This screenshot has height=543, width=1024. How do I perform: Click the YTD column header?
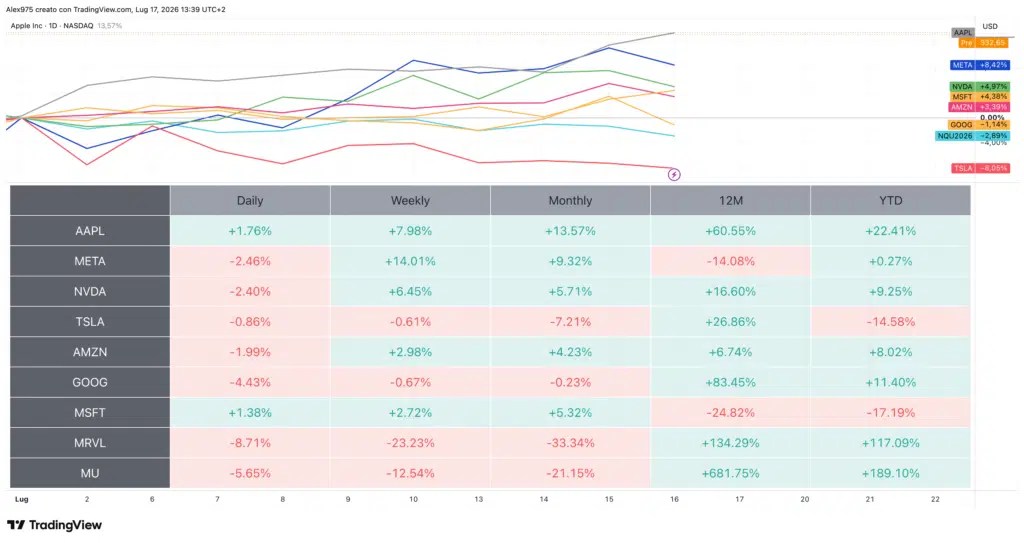(890, 201)
